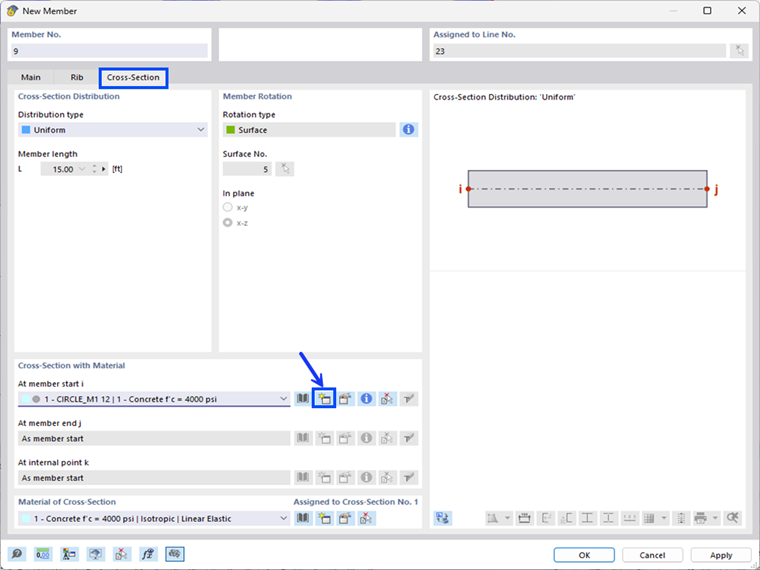Select x-y in plane radio button

click(227, 207)
